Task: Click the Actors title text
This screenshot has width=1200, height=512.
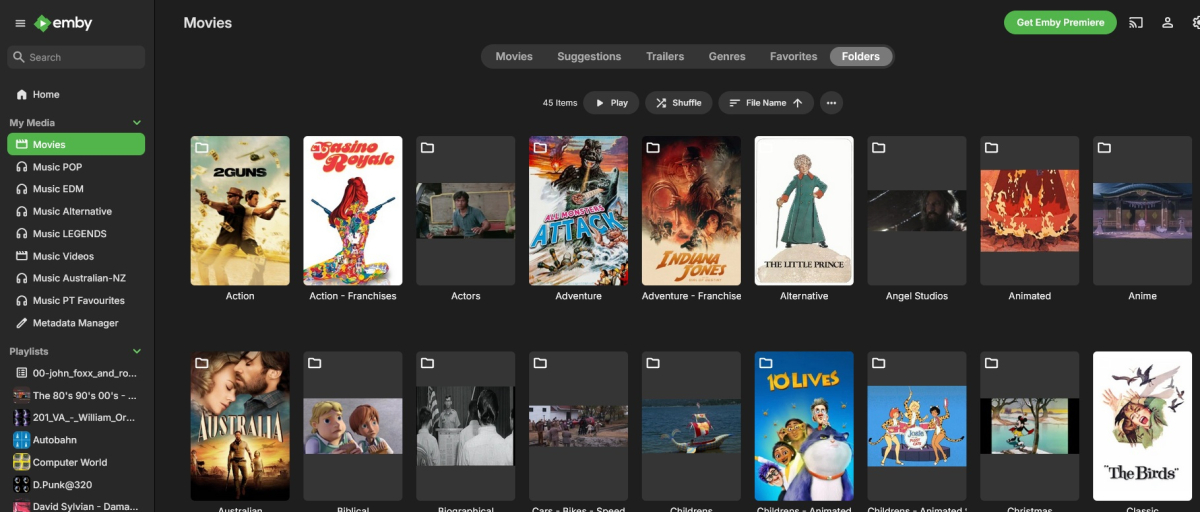Action: pyautogui.click(x=465, y=296)
